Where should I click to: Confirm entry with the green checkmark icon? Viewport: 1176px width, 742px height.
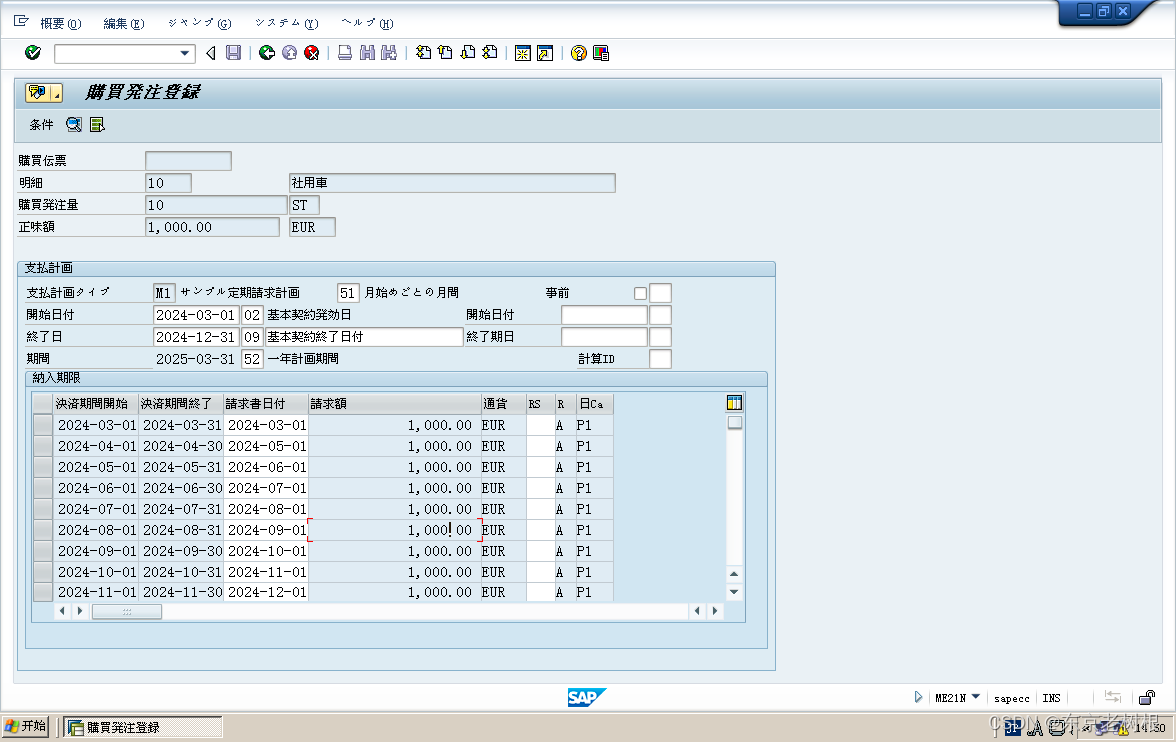32,53
